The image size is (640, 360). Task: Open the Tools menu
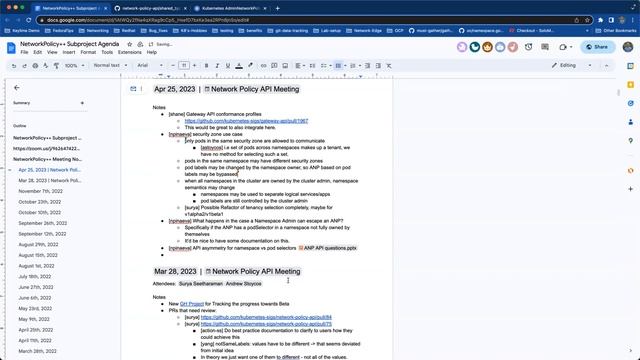(107, 52)
